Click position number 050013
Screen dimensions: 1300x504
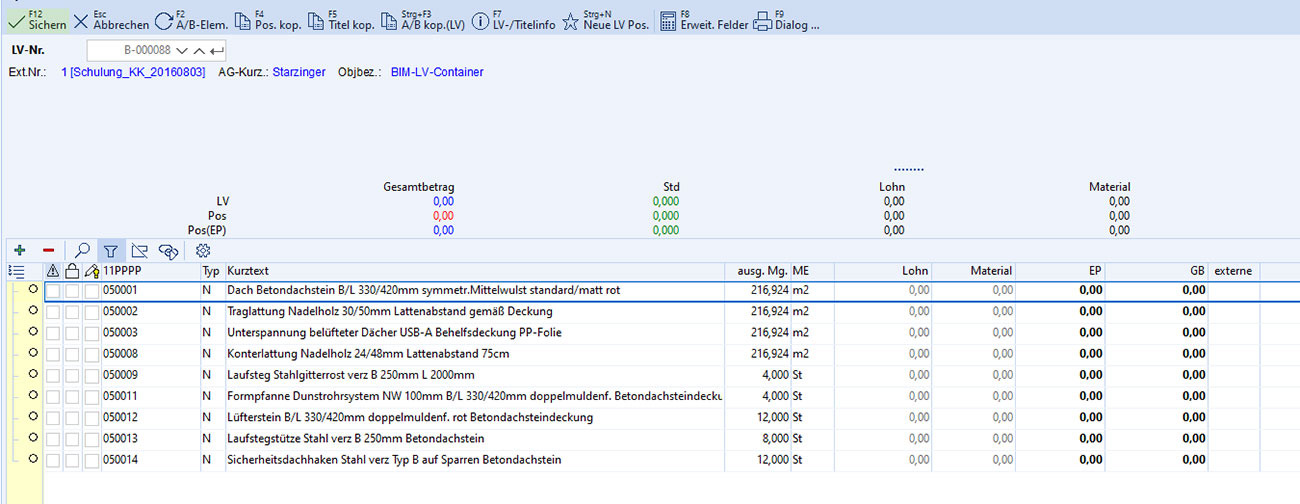[x=120, y=438]
